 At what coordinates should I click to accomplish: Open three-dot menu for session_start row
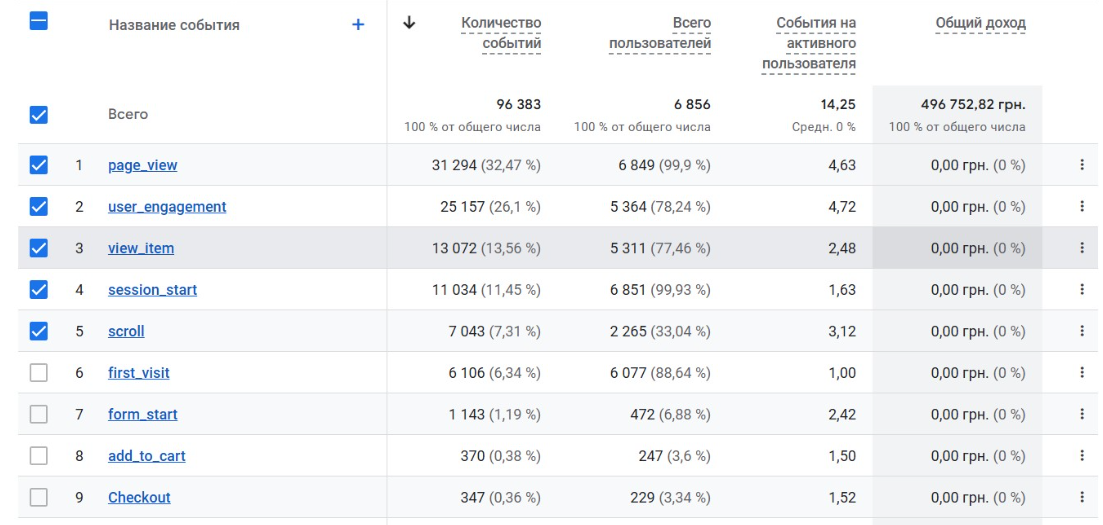click(1082, 290)
